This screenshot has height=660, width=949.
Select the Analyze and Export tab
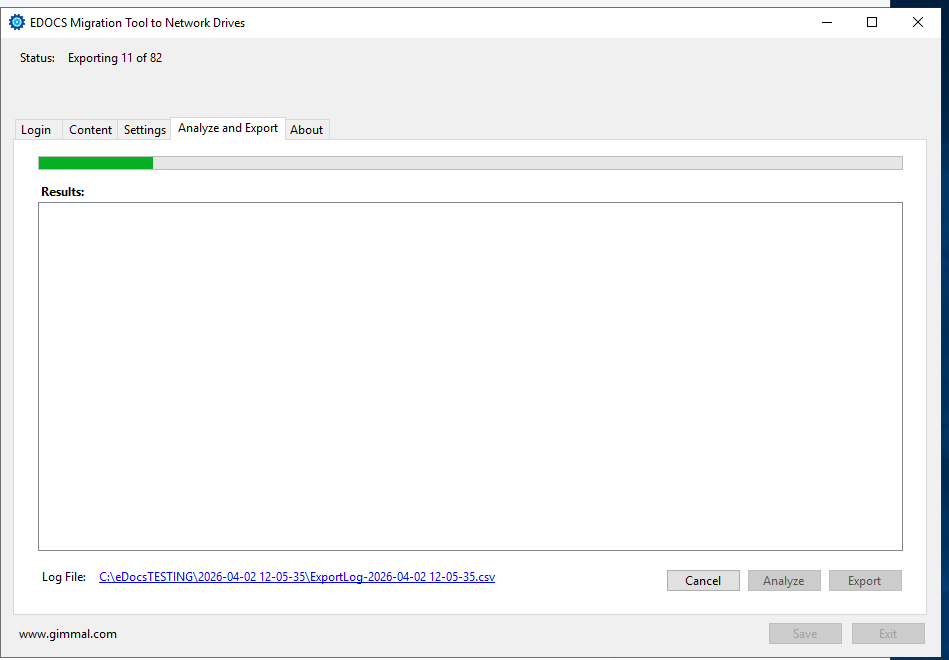coord(228,128)
